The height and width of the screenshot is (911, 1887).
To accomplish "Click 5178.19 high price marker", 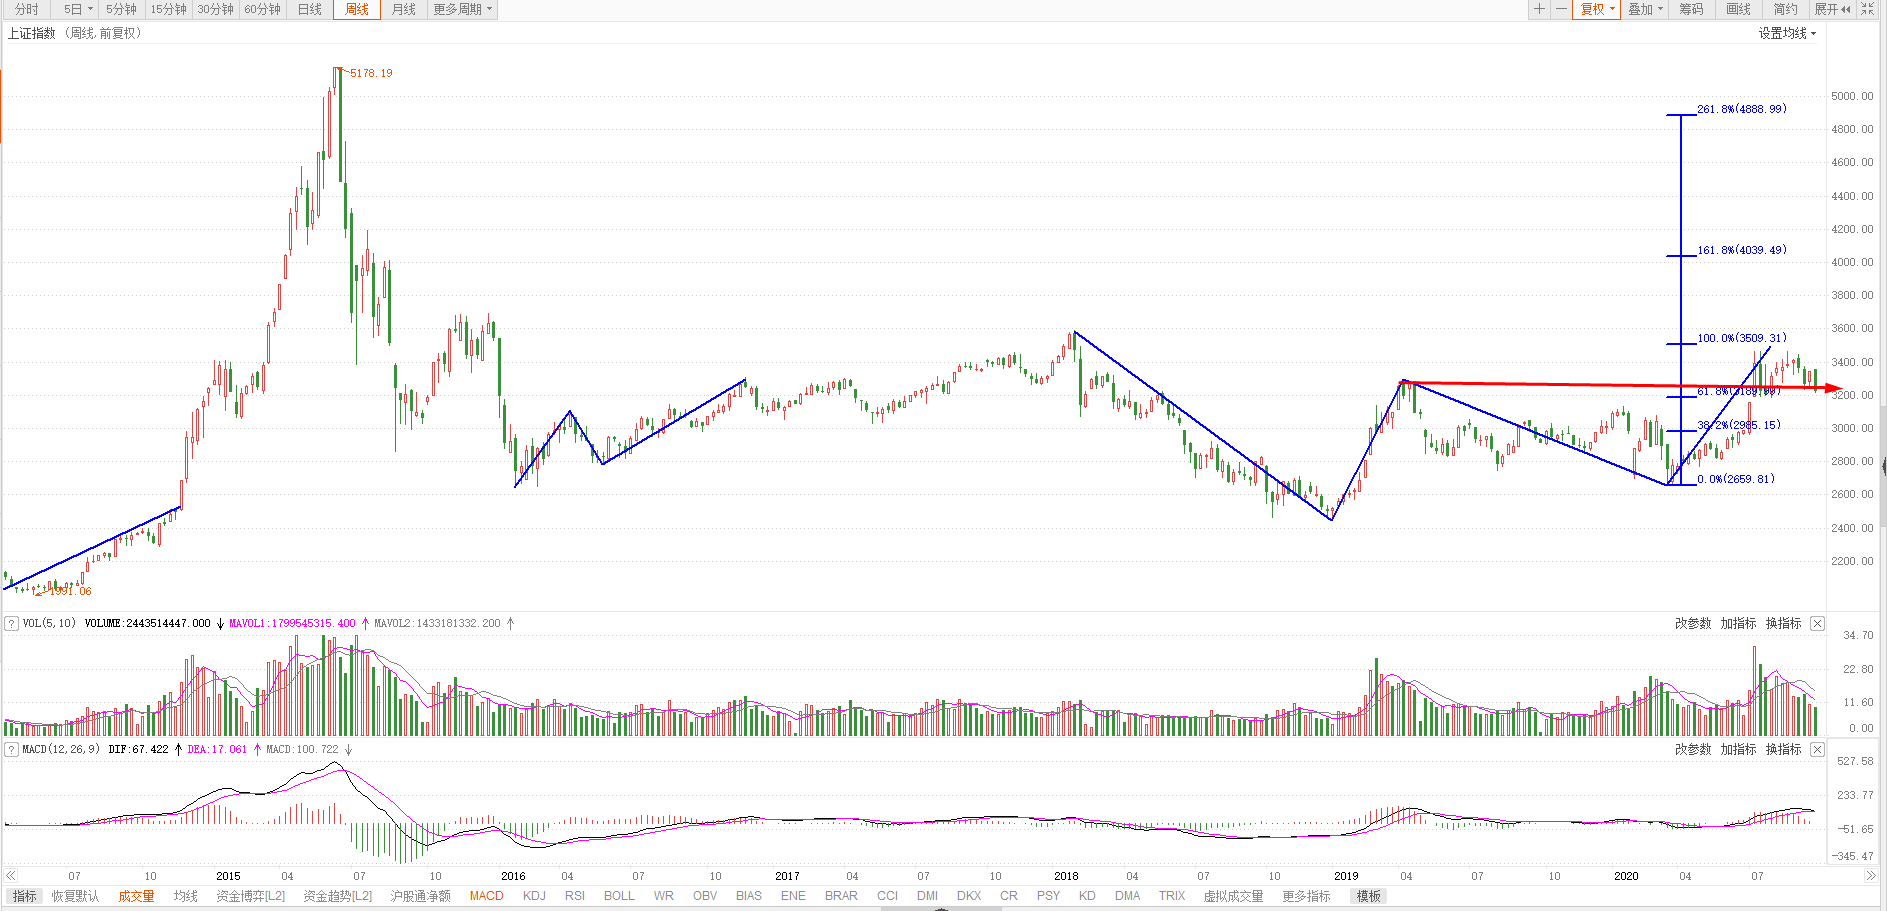I will [371, 73].
